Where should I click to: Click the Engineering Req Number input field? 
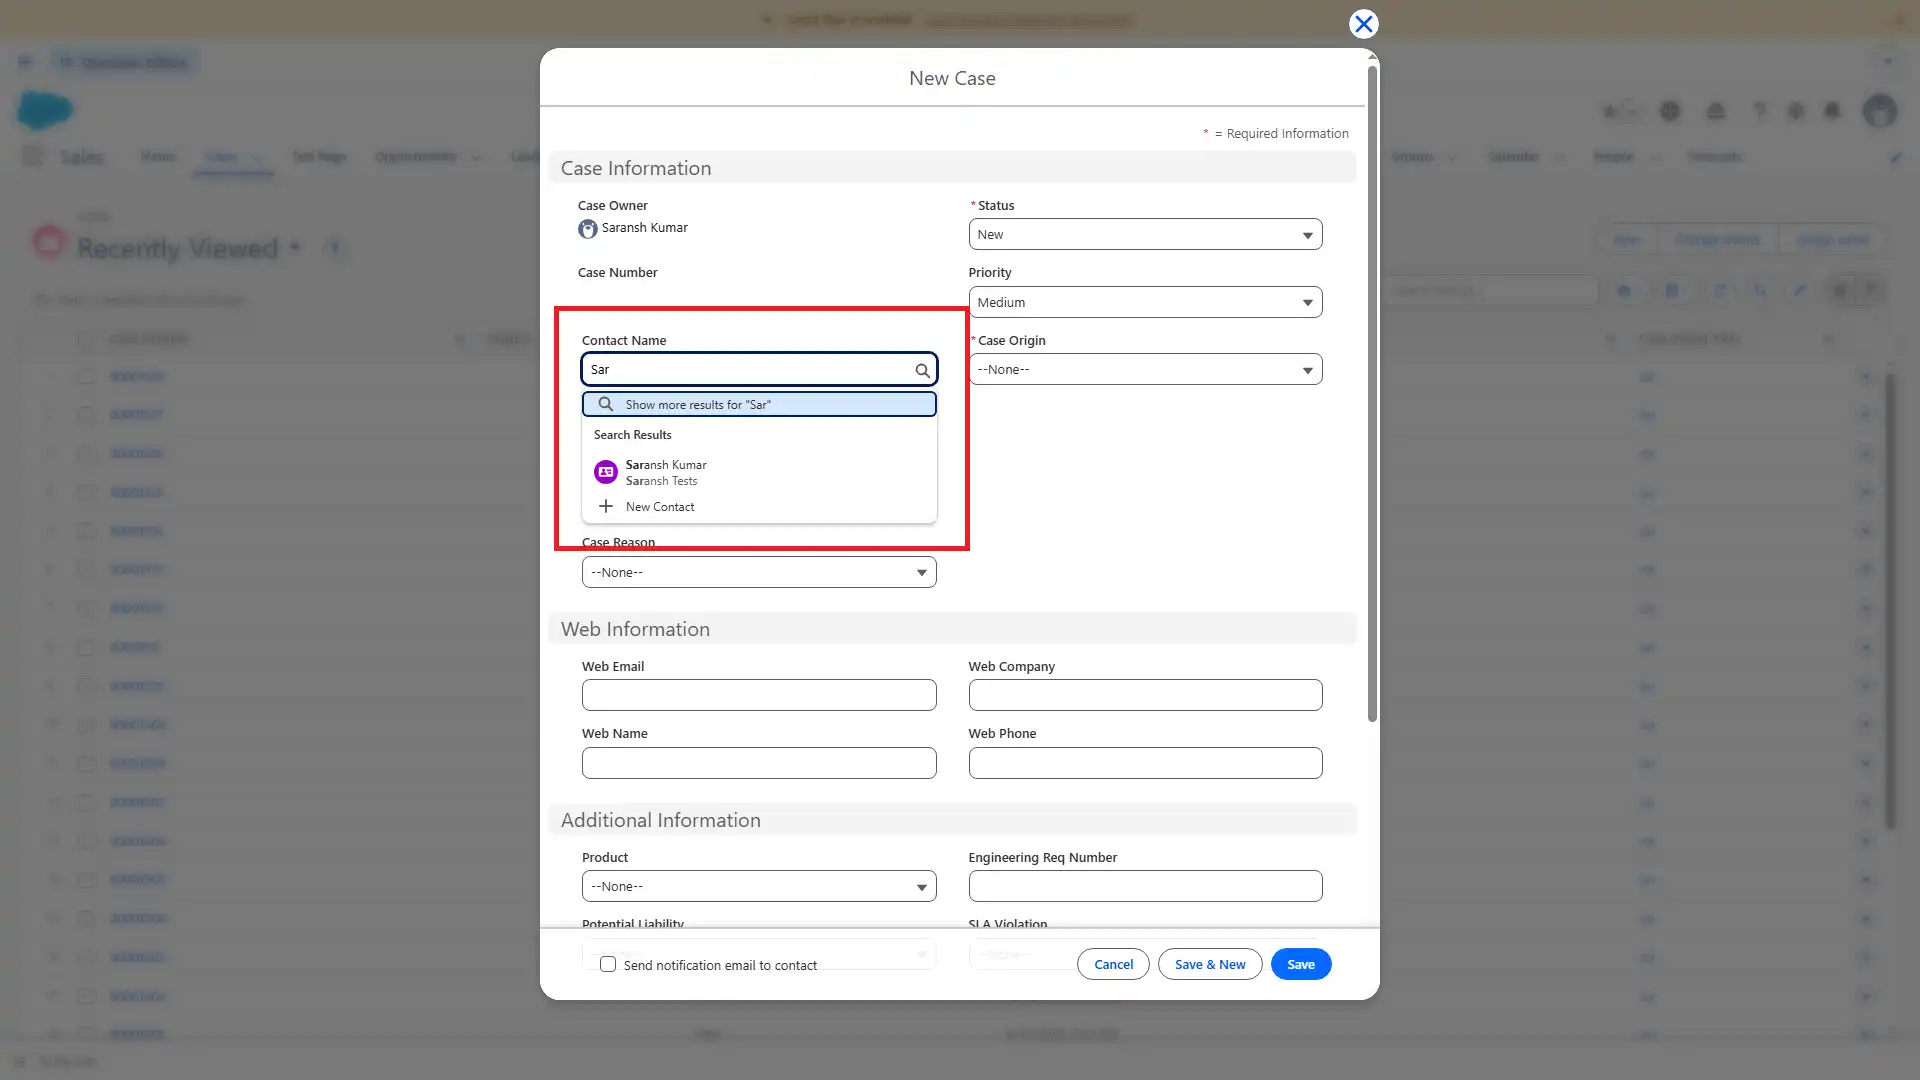point(1145,887)
